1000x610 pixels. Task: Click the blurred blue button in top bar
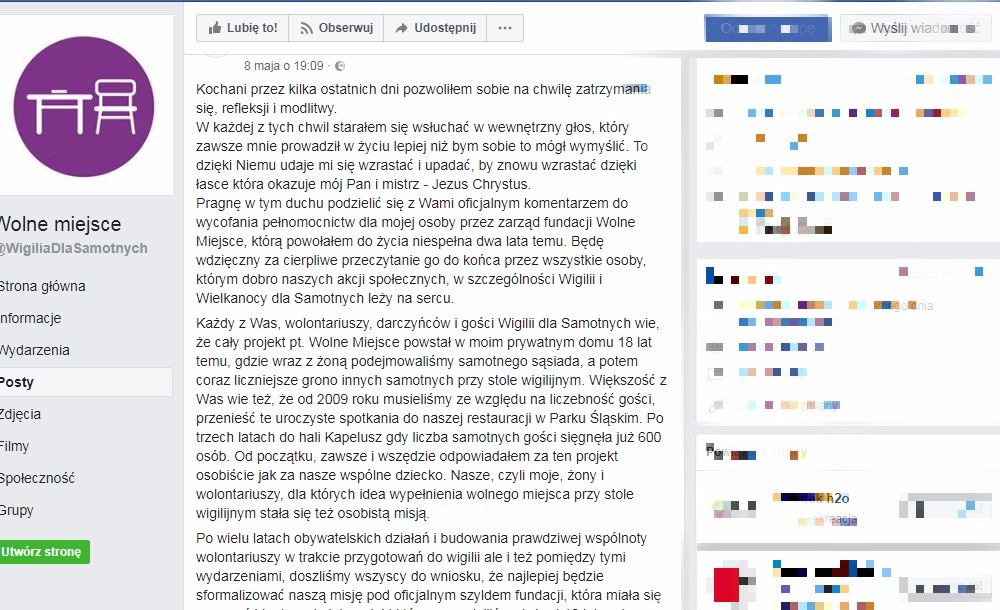pos(768,28)
